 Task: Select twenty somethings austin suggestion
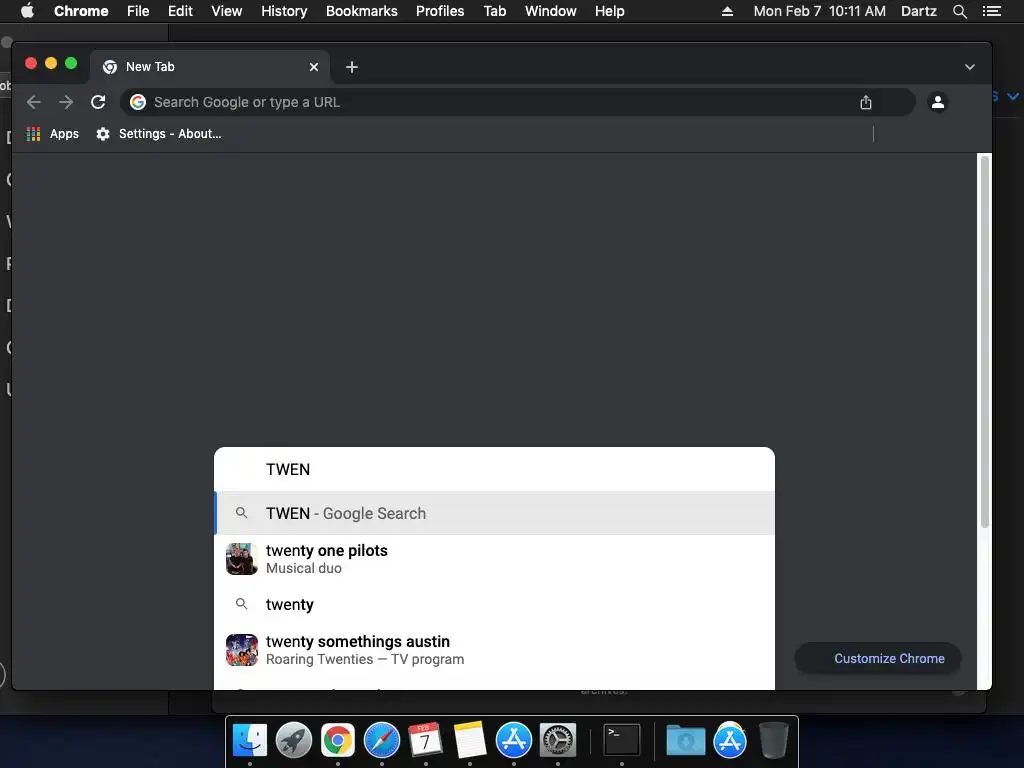(x=494, y=650)
